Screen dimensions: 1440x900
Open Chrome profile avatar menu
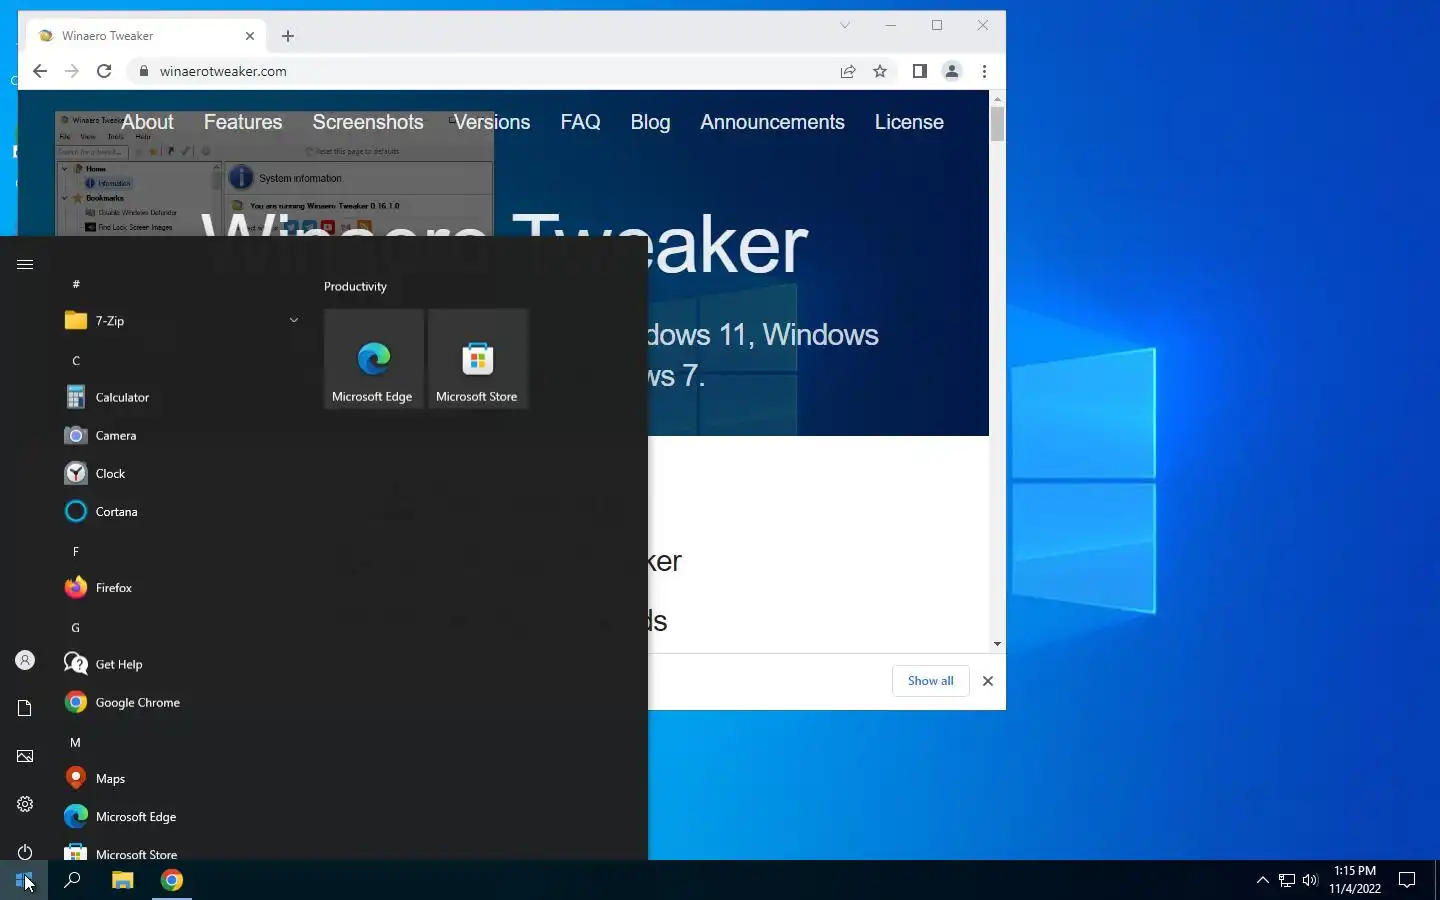[952, 71]
